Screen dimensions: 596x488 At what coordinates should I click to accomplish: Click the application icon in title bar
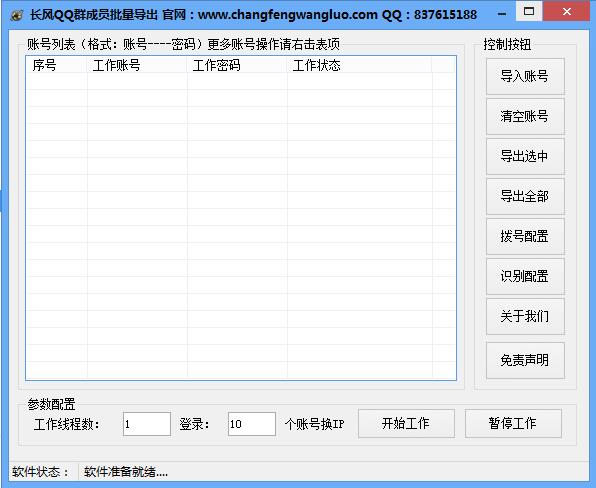16,15
